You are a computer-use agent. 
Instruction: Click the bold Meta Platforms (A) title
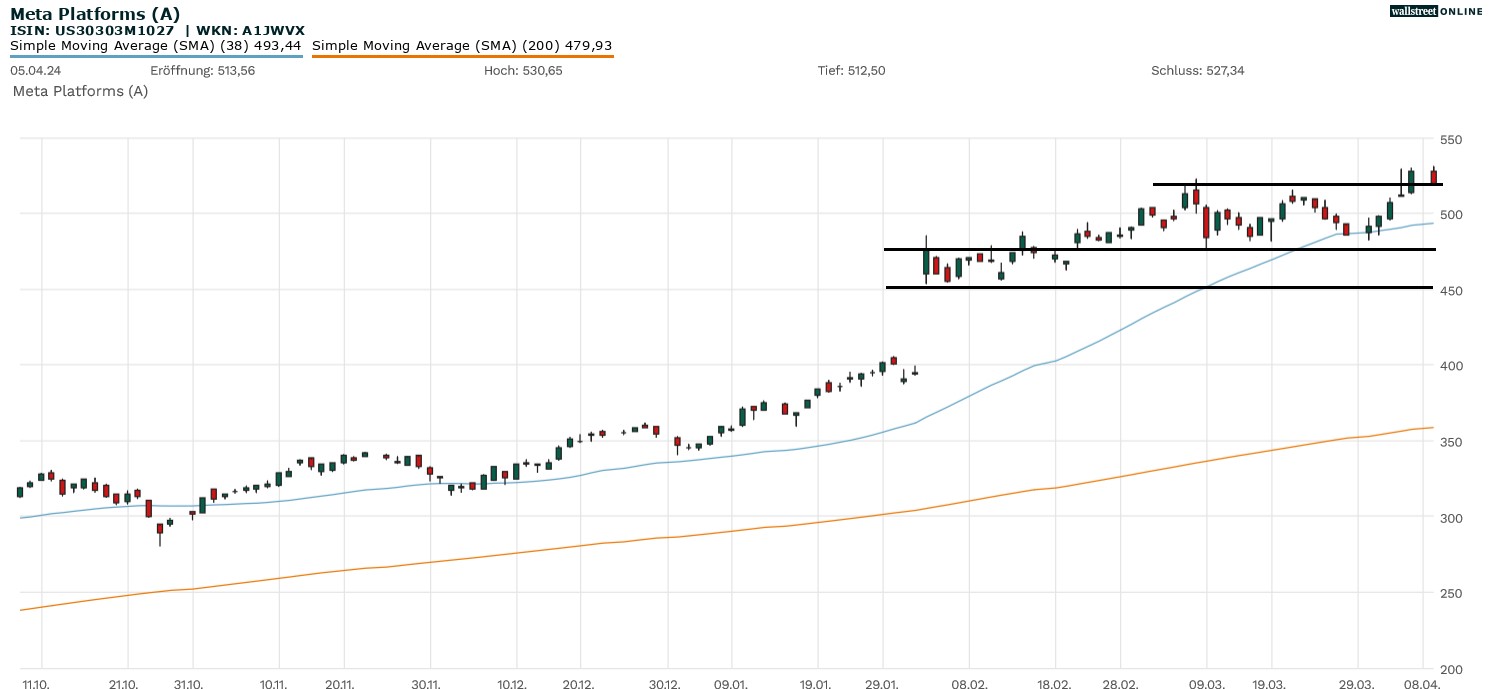coord(95,13)
